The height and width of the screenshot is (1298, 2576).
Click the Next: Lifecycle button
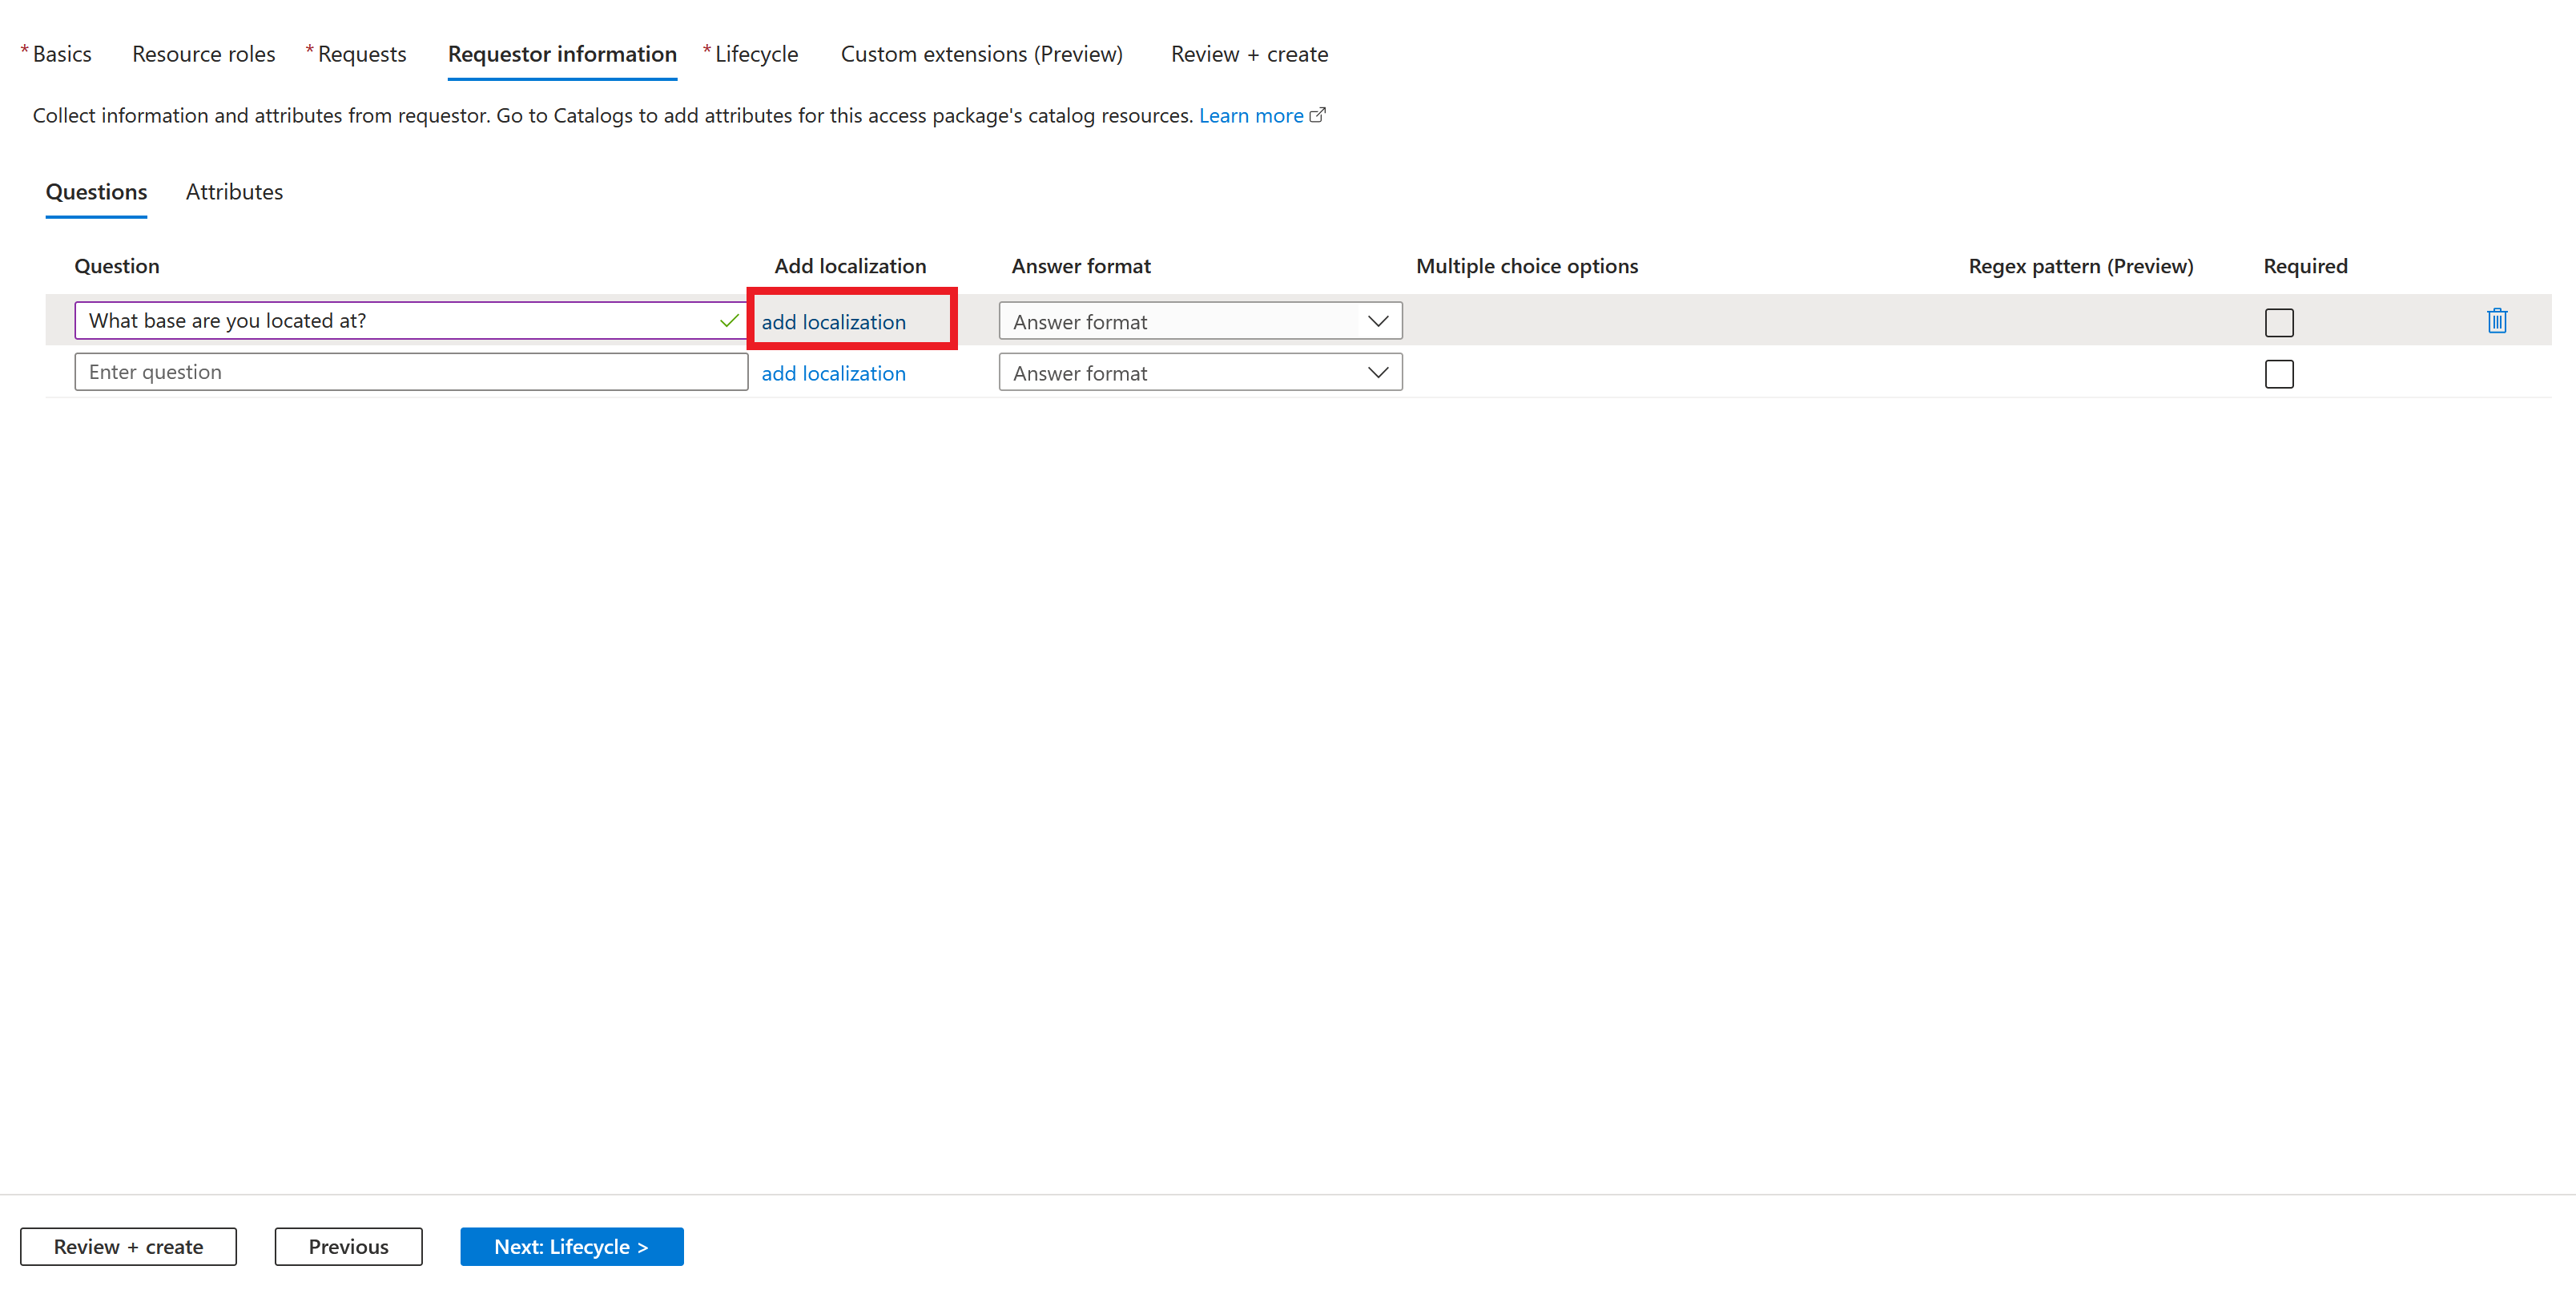[573, 1247]
